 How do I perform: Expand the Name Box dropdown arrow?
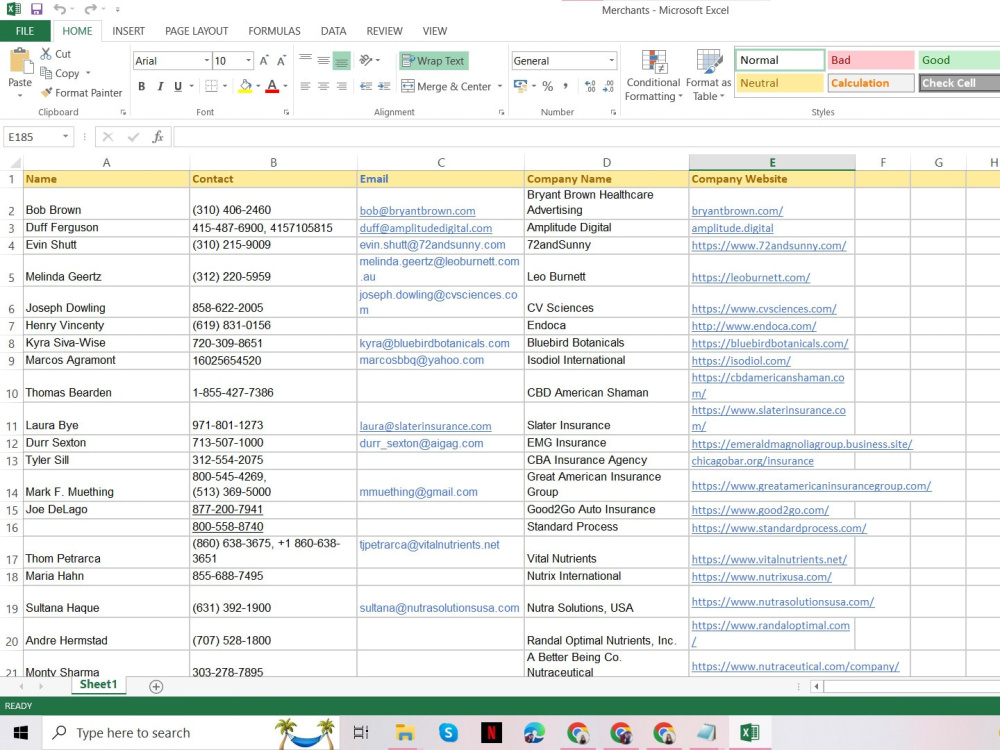coord(65,136)
